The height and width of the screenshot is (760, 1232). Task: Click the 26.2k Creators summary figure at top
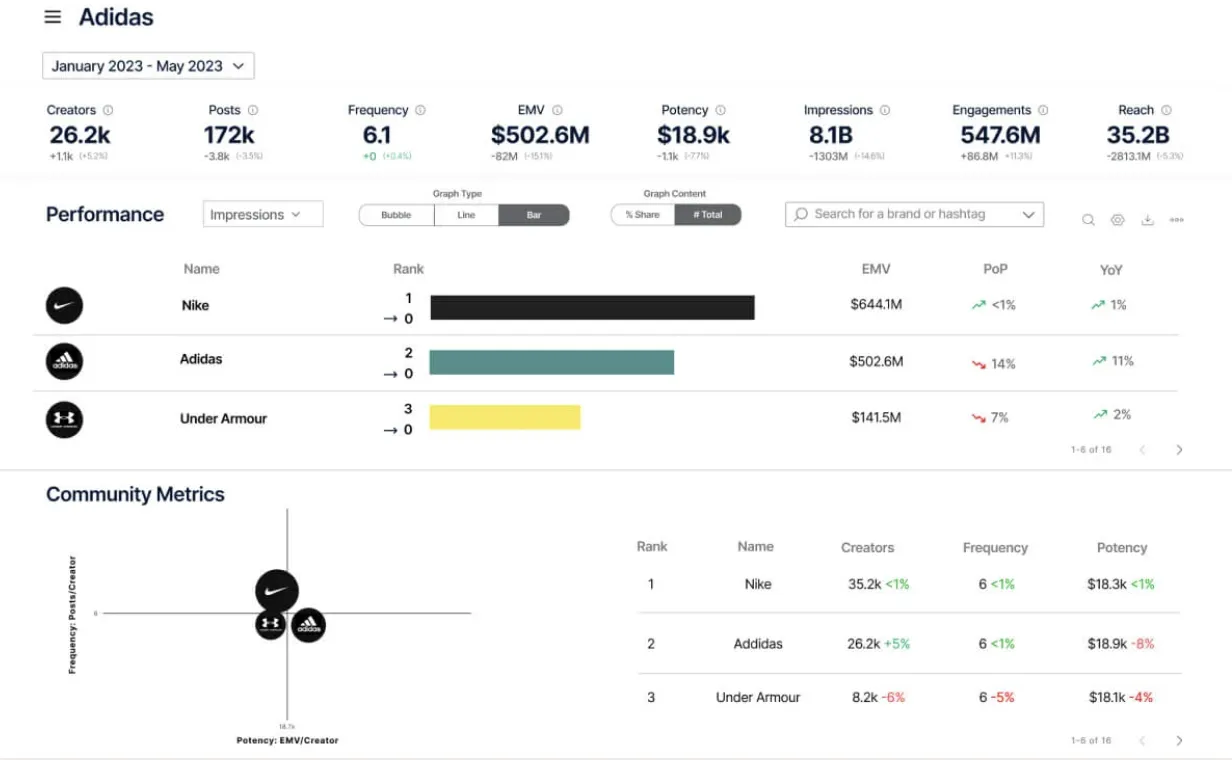point(78,135)
